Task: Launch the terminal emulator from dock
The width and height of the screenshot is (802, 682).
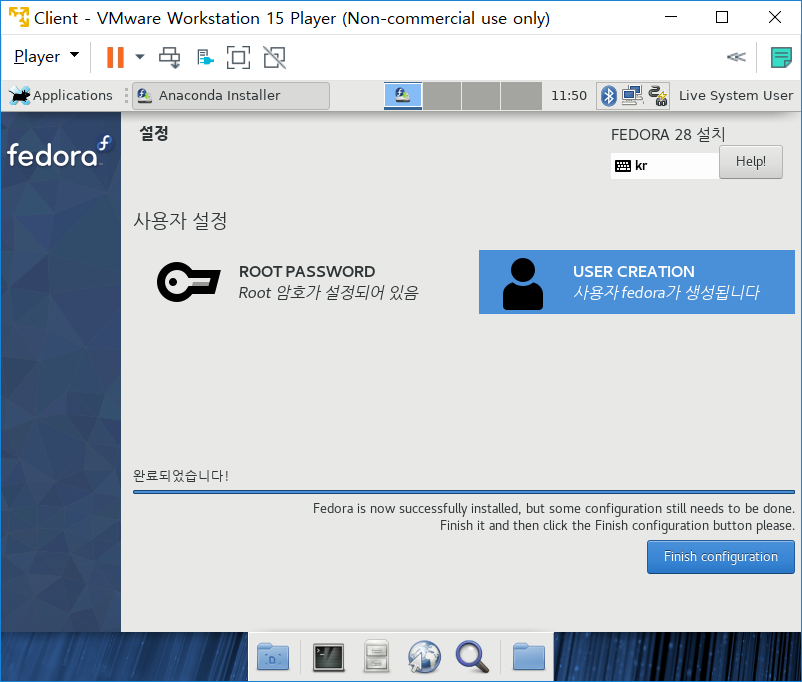Action: click(328, 657)
